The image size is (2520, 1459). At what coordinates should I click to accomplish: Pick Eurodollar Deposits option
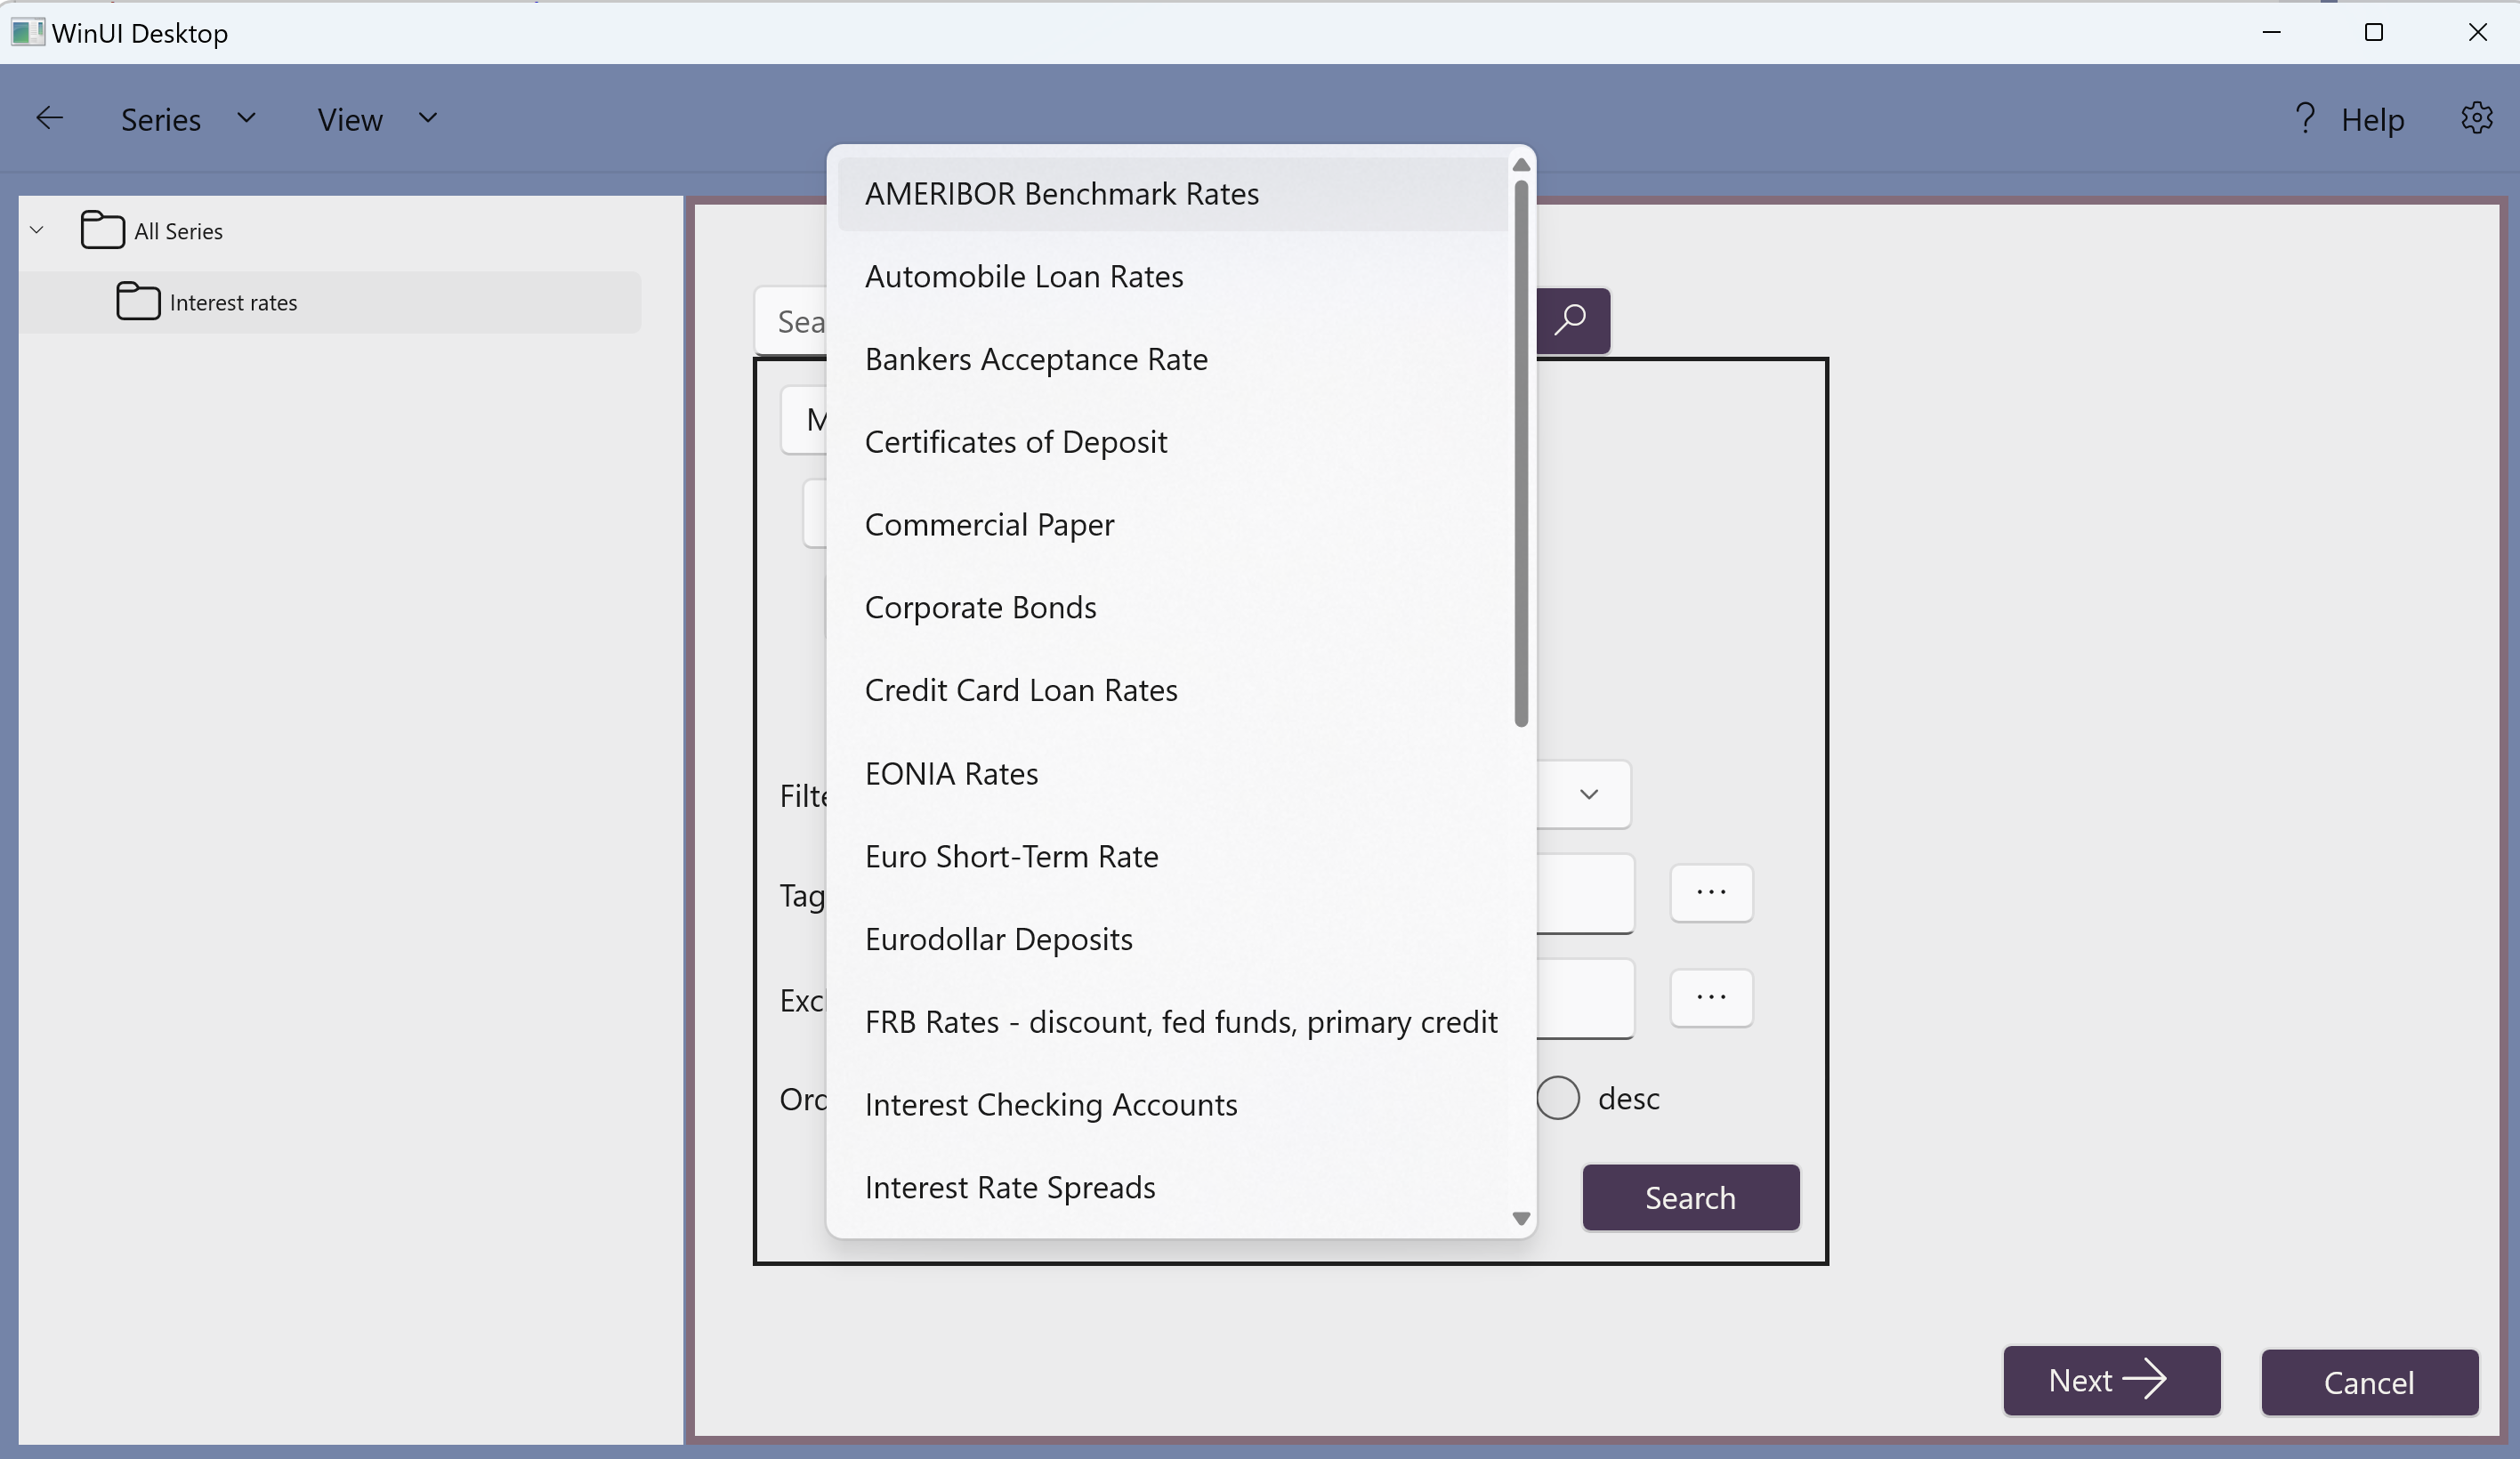click(x=998, y=939)
